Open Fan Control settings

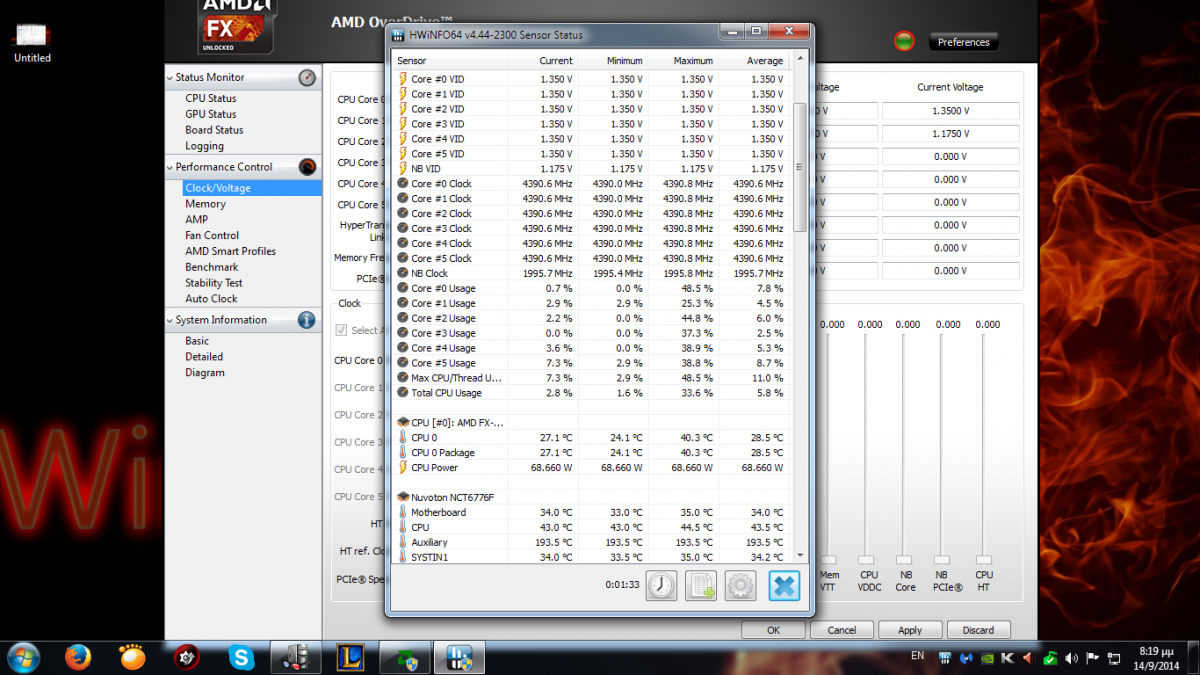tap(212, 236)
